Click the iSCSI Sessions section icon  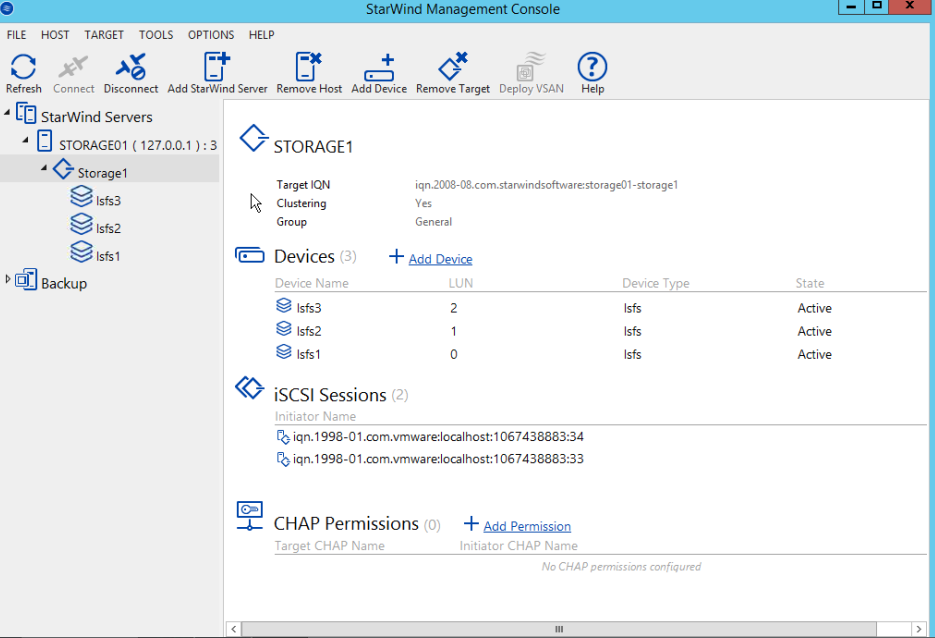249,388
